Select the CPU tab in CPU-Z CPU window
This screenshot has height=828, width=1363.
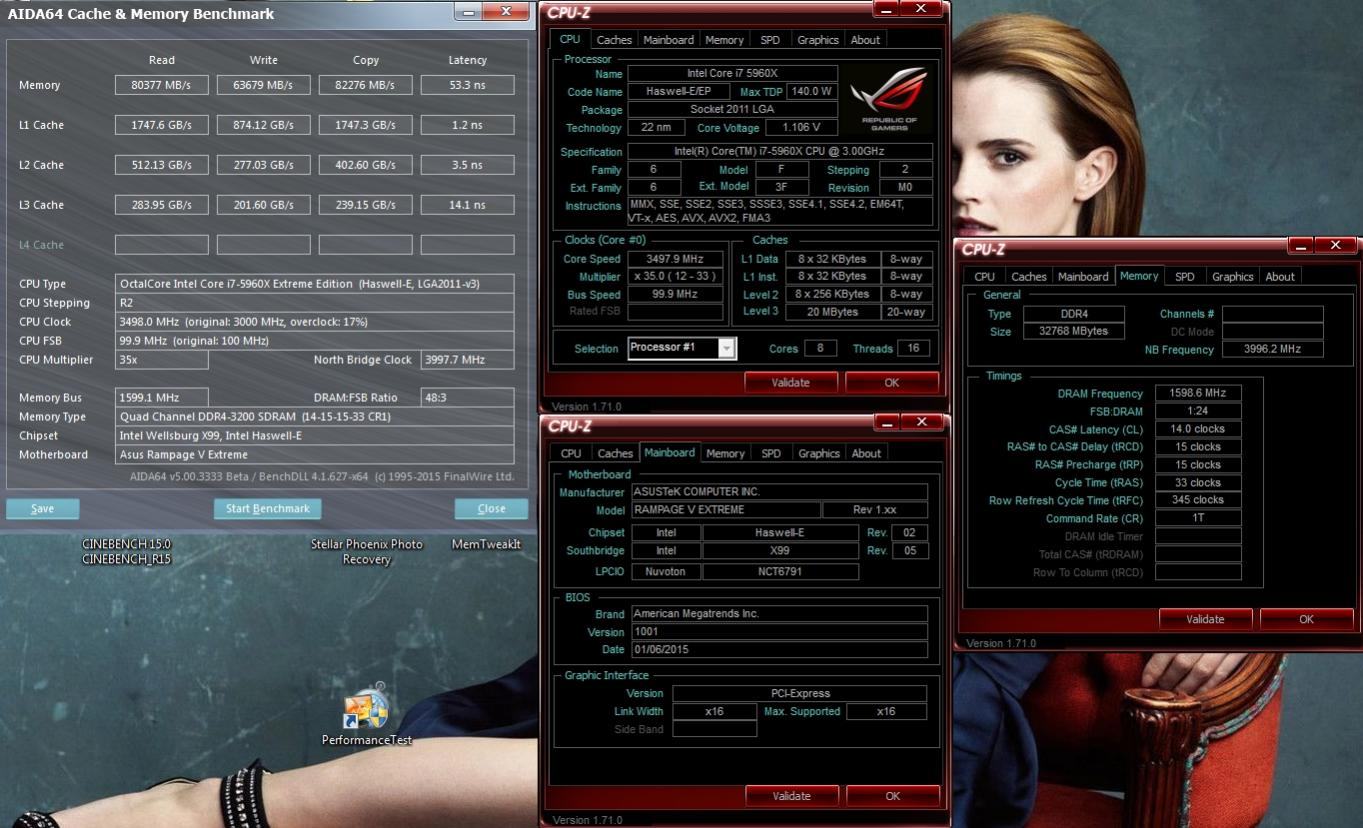click(x=570, y=39)
